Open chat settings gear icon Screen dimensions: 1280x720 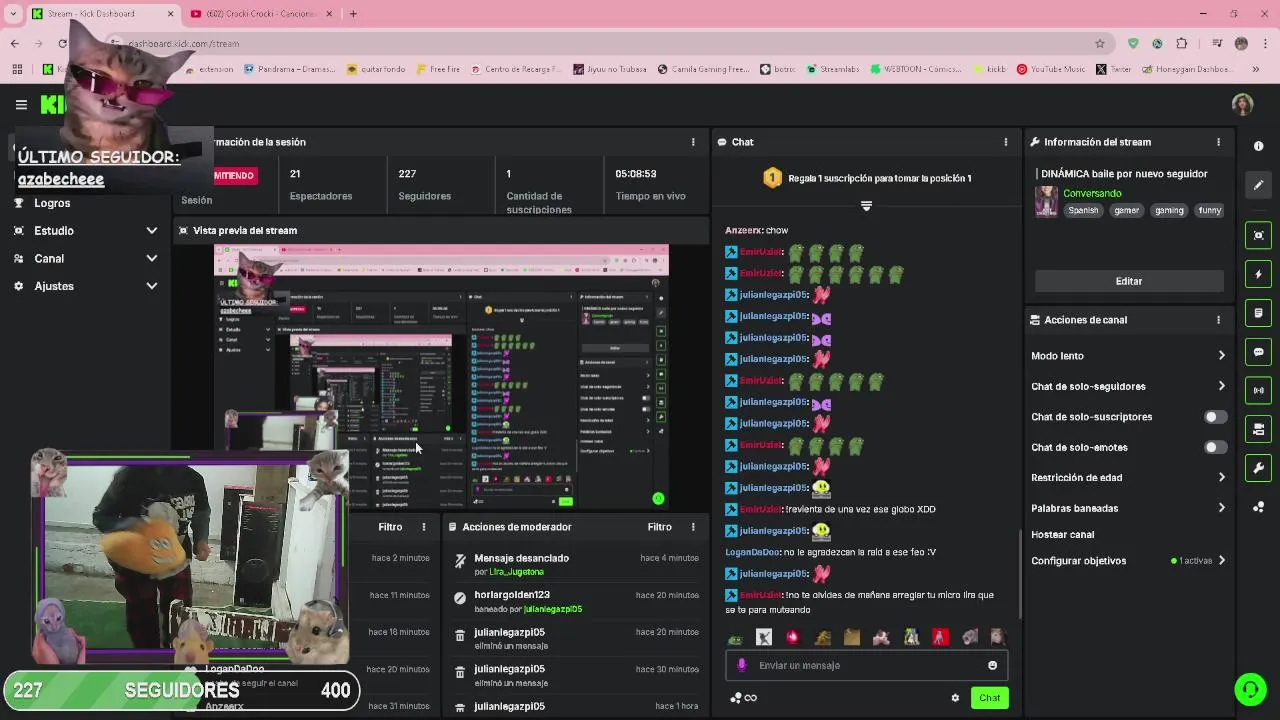pyautogui.click(x=955, y=698)
